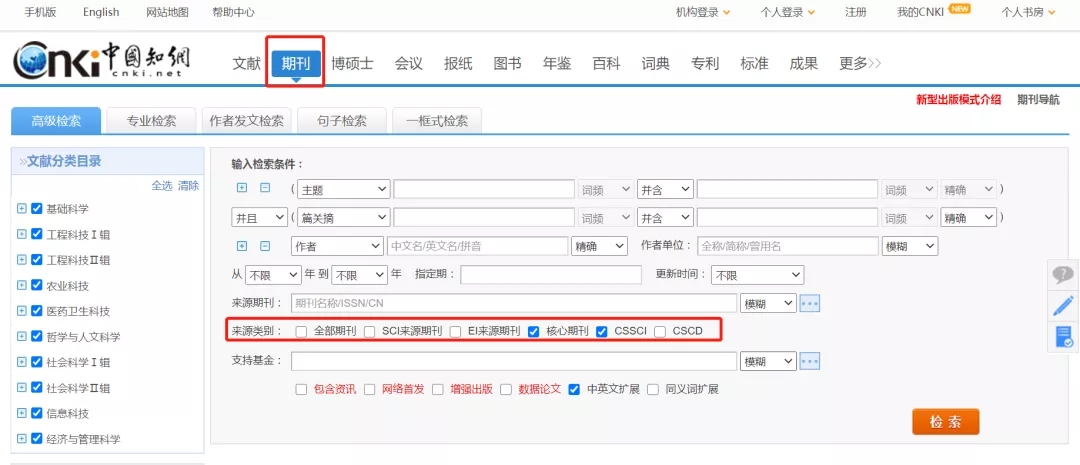Switch to the 专业检索 tab
The width and height of the screenshot is (1080, 465).
(151, 121)
